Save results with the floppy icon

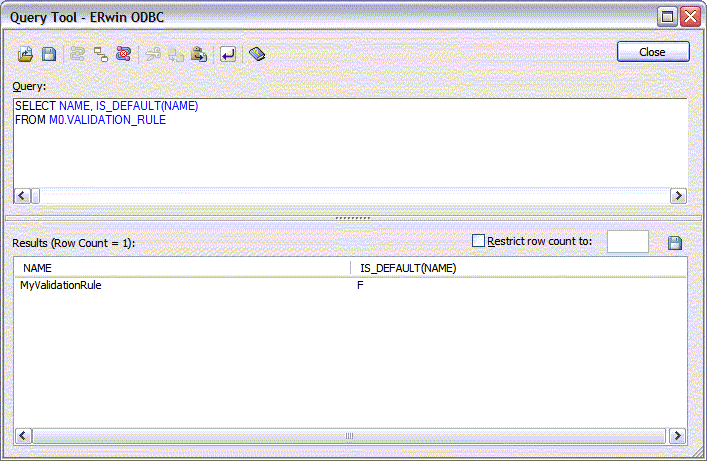tap(675, 243)
